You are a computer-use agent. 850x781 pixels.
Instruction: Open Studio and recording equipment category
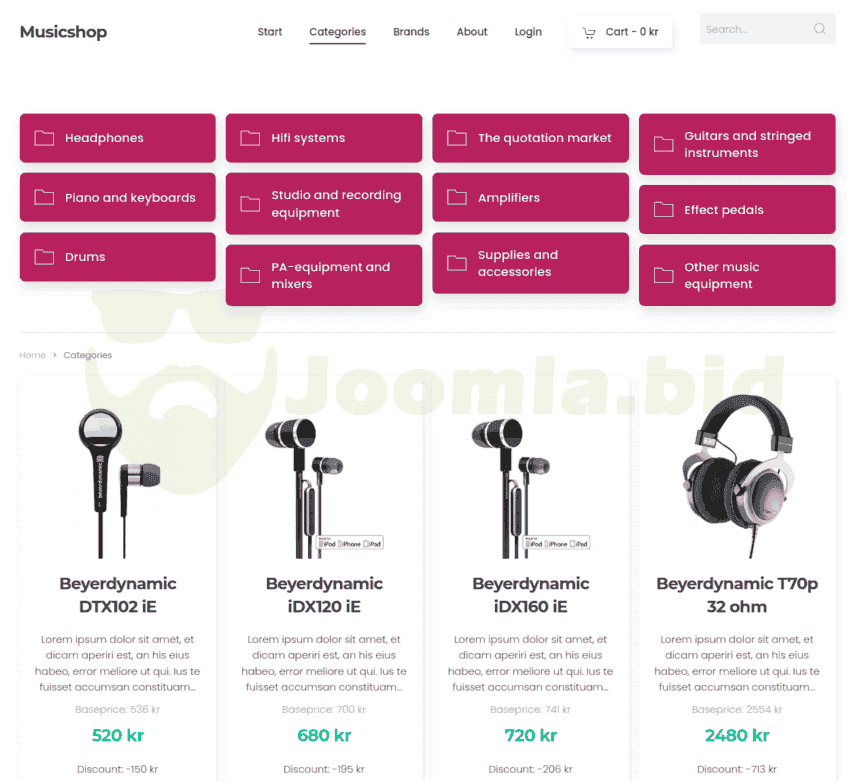point(324,204)
